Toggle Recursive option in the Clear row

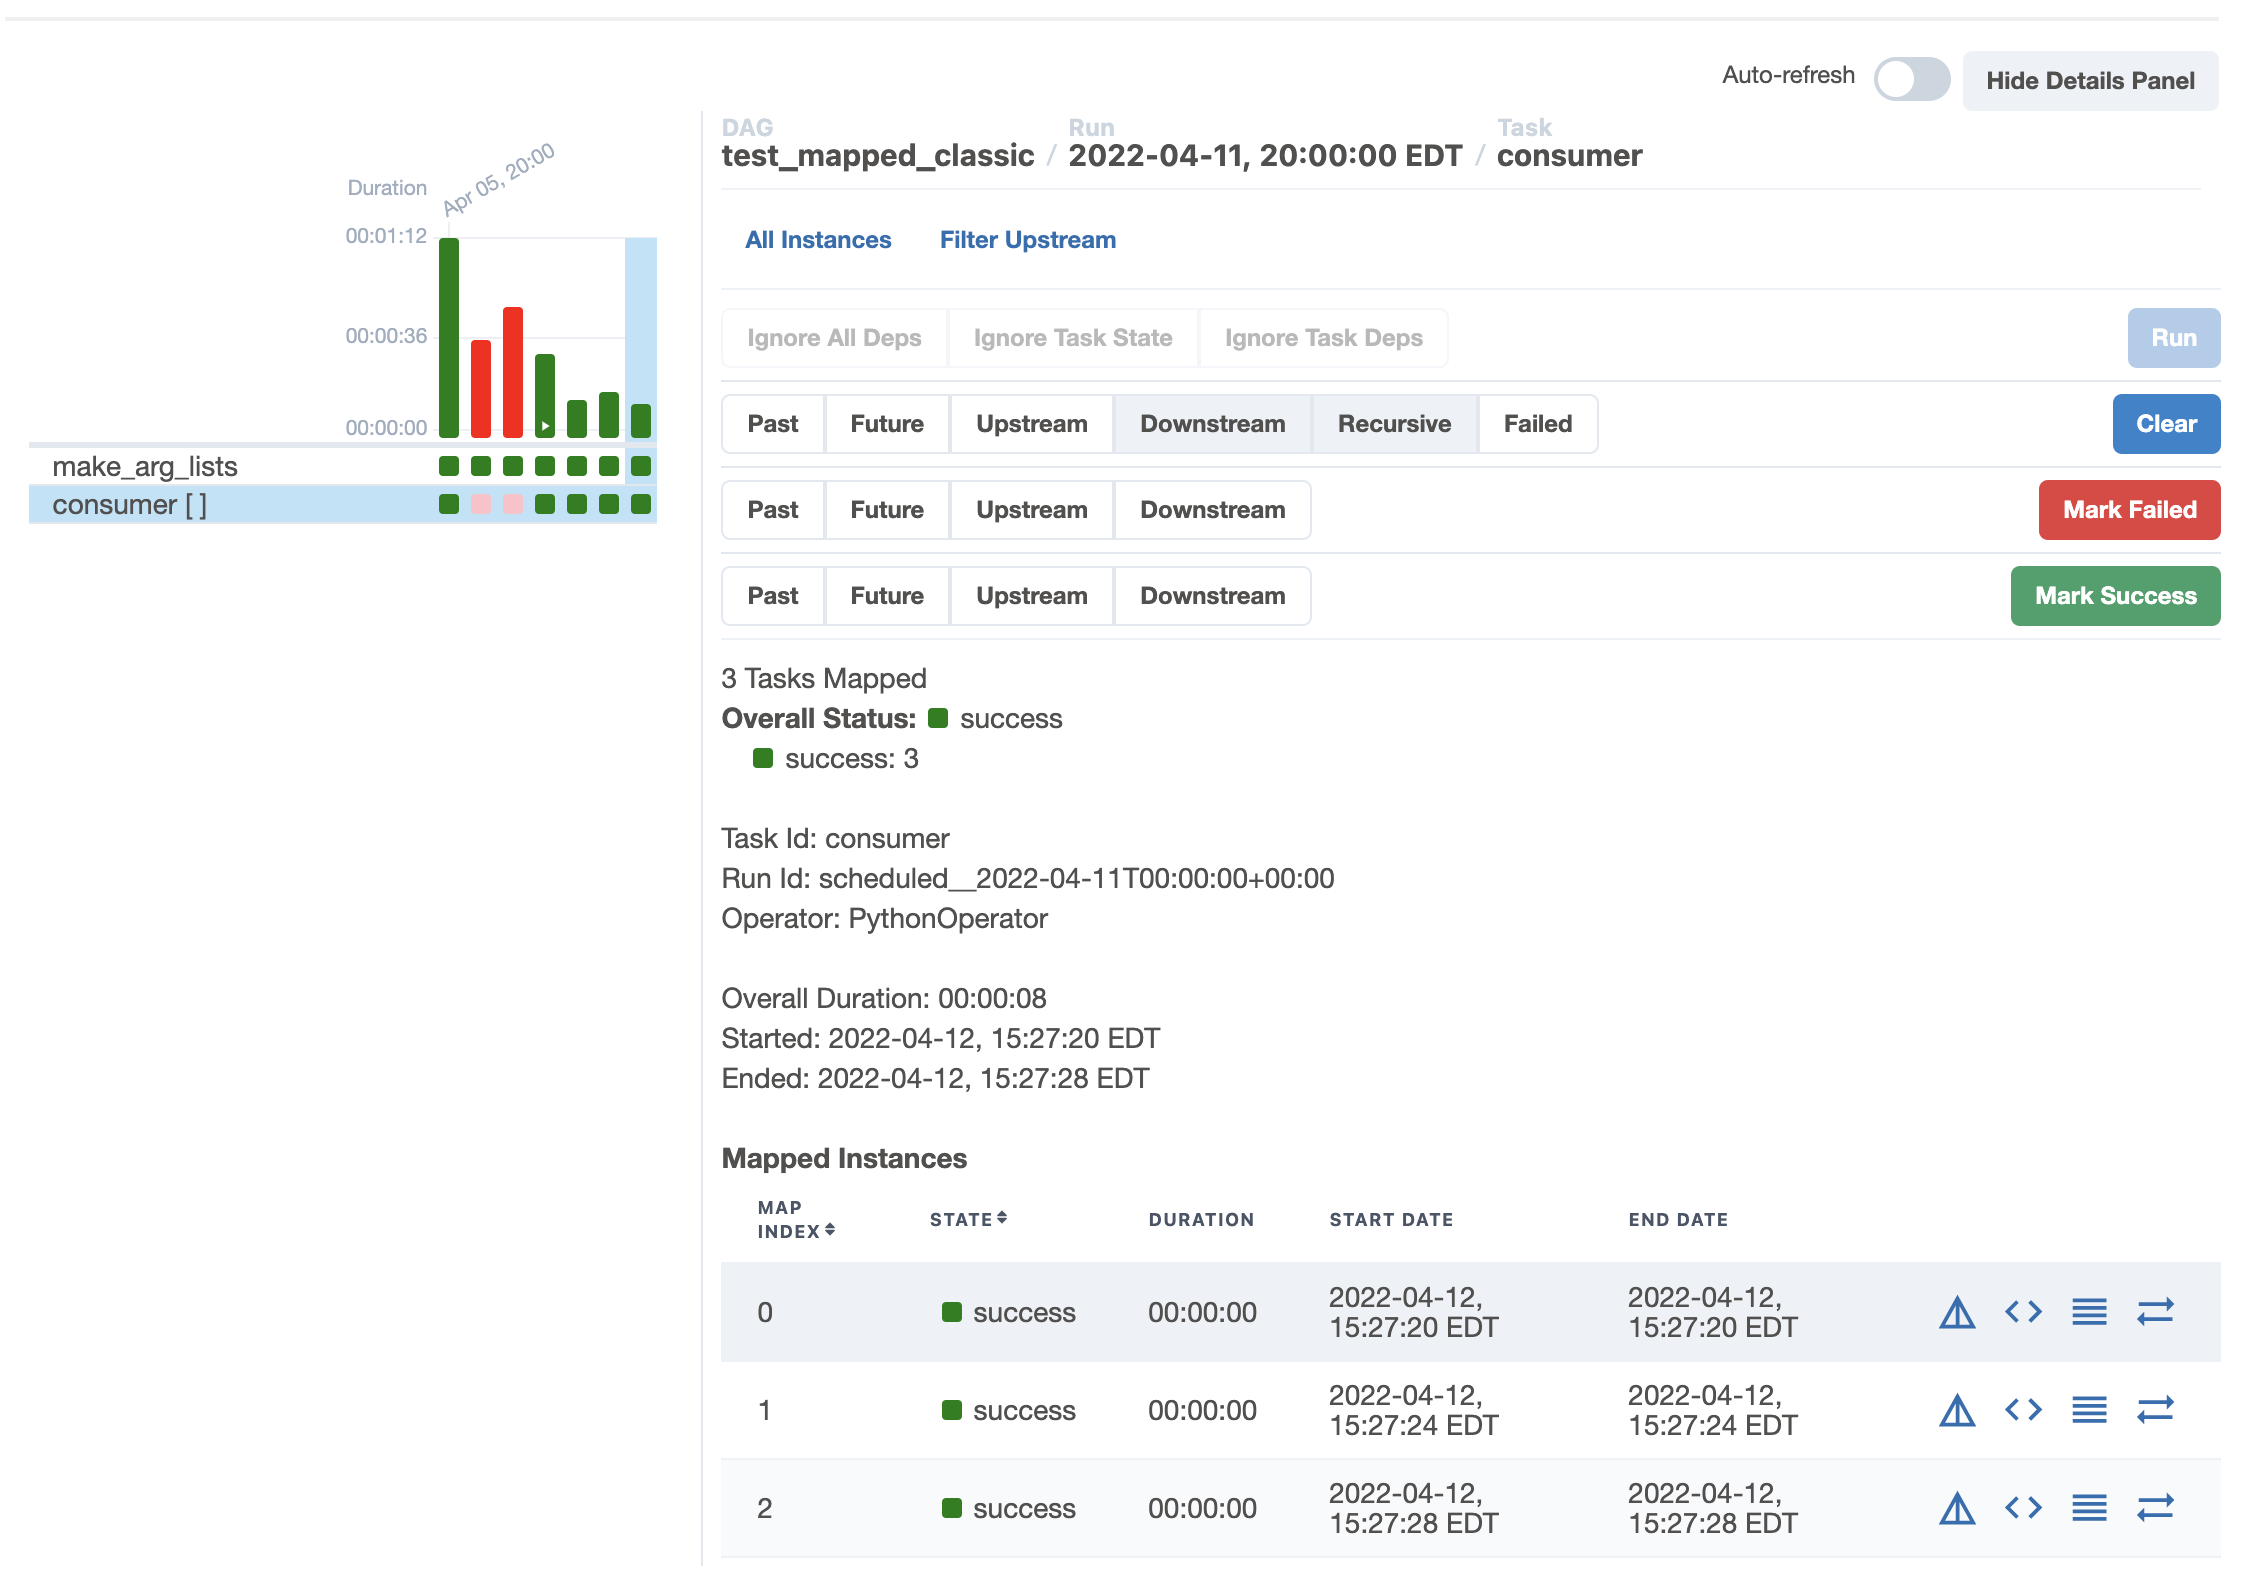click(x=1394, y=424)
